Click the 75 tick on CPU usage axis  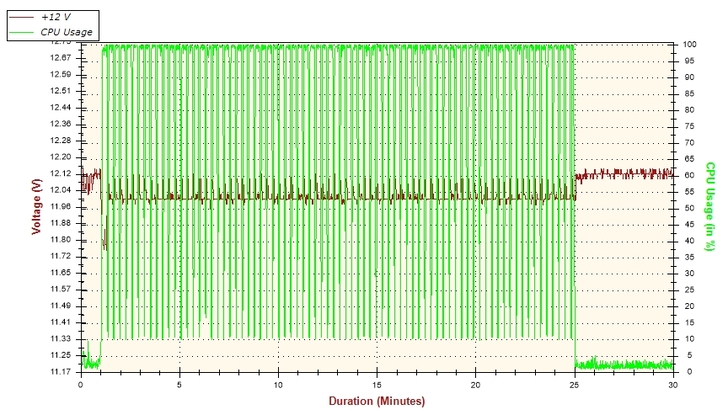point(689,126)
